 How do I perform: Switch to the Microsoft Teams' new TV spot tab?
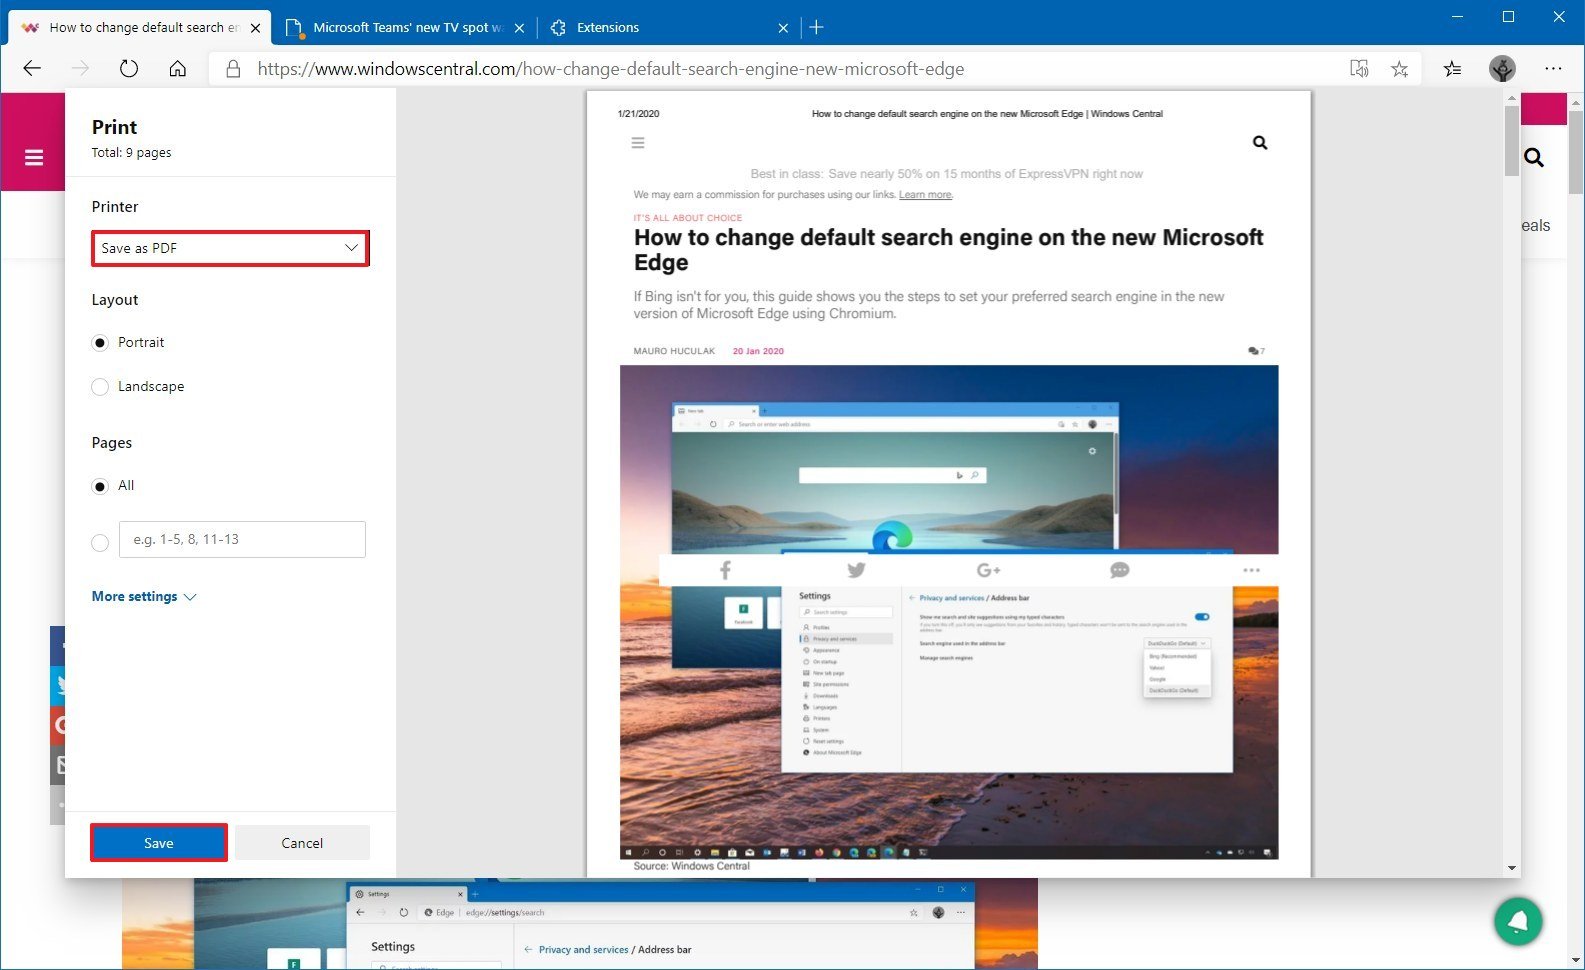point(405,28)
